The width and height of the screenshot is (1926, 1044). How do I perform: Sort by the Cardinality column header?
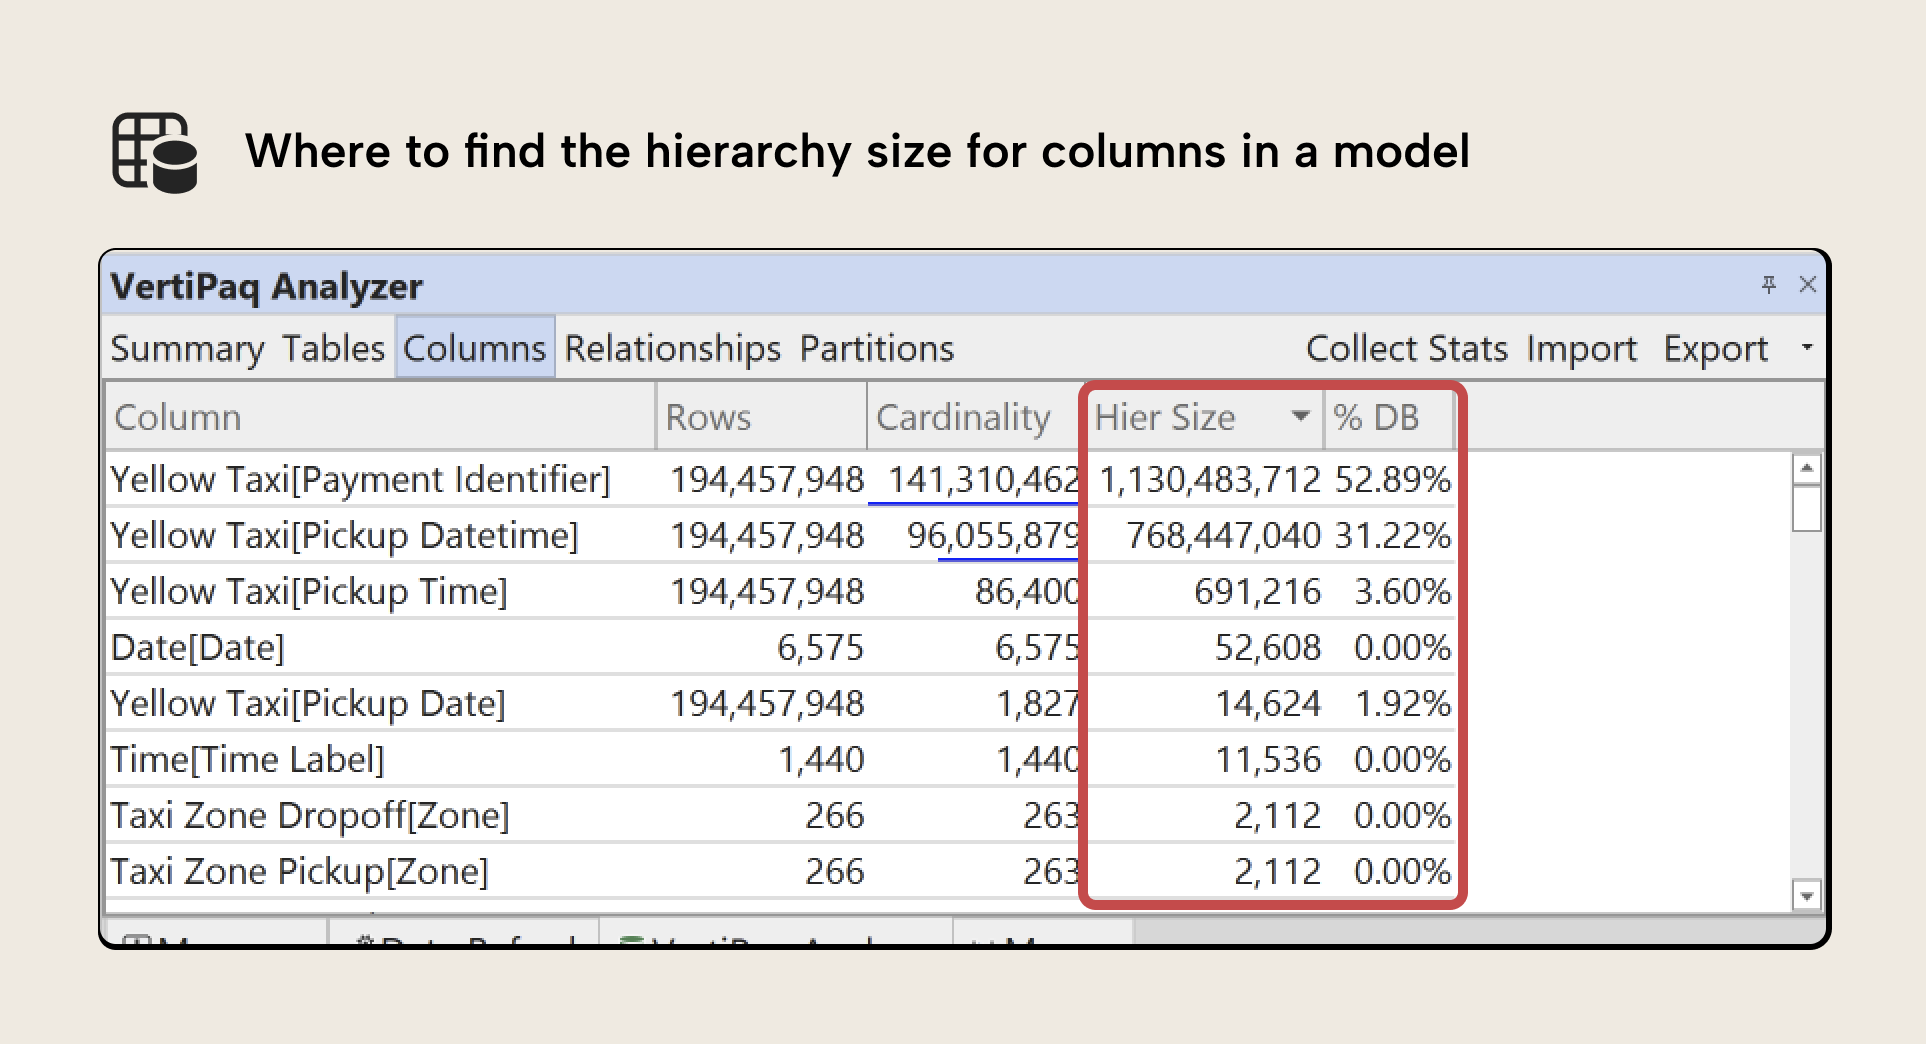tap(963, 417)
